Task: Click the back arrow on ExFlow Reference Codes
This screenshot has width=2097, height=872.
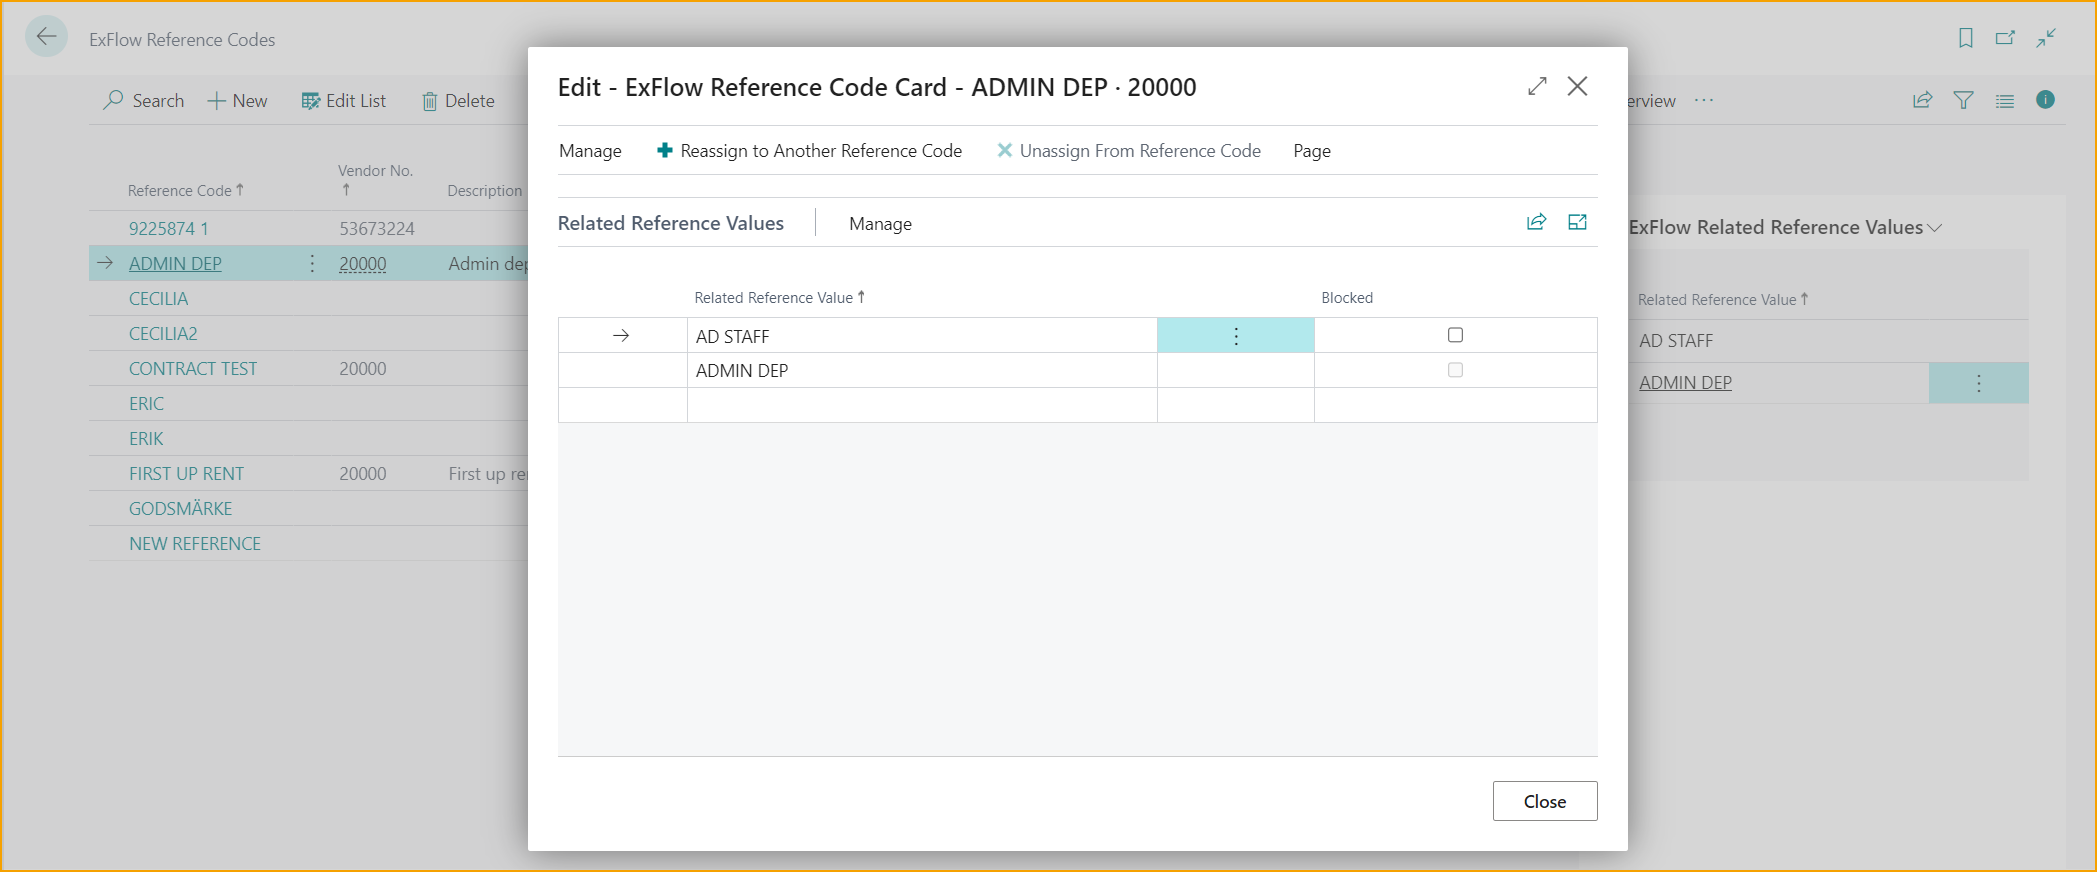Action: (x=46, y=38)
